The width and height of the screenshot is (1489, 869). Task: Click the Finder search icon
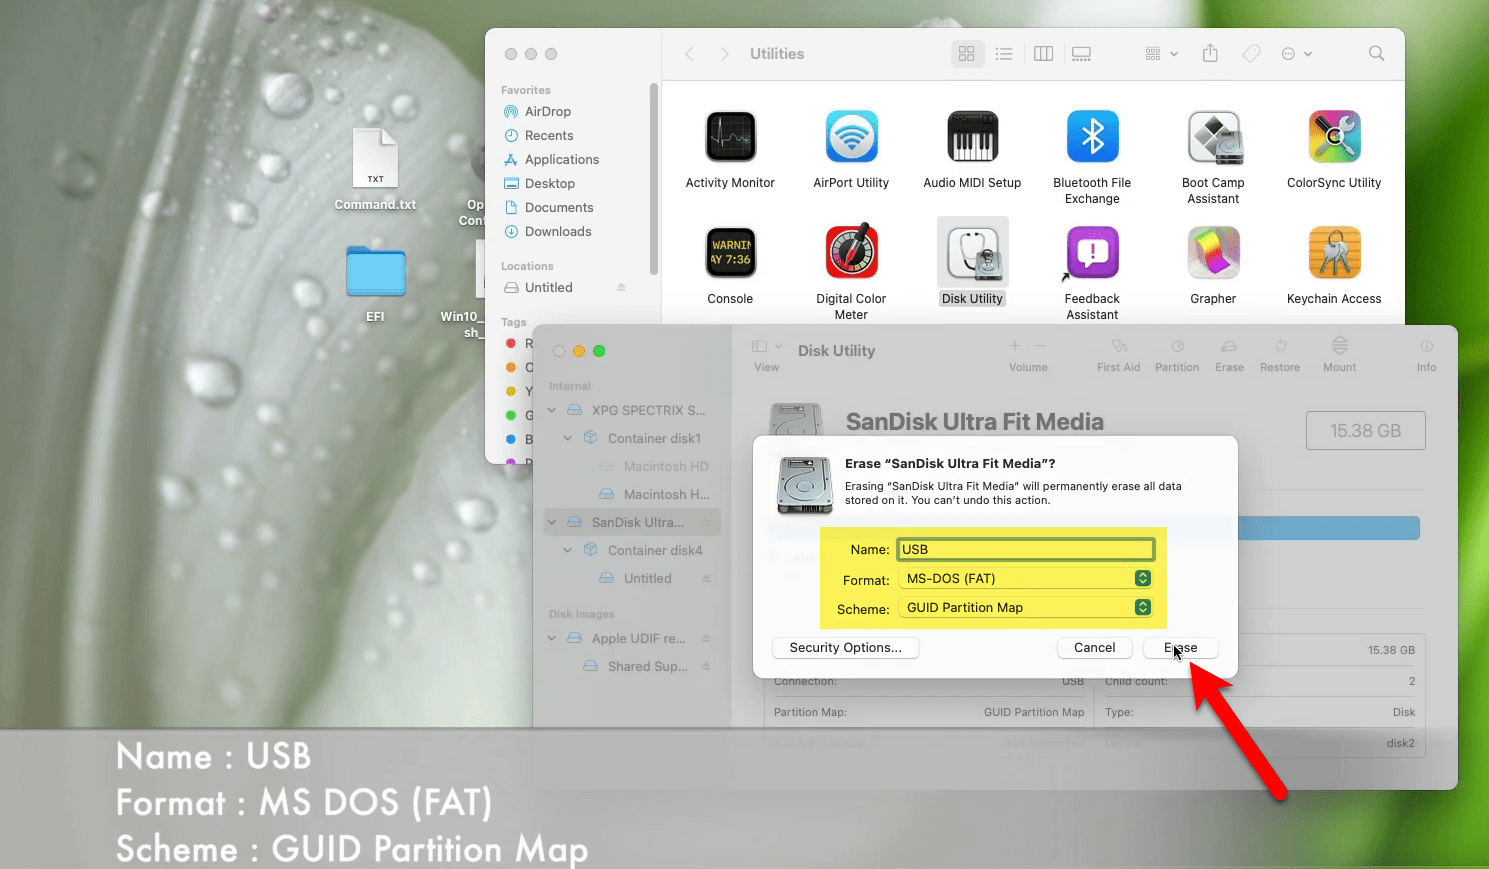coord(1377,54)
